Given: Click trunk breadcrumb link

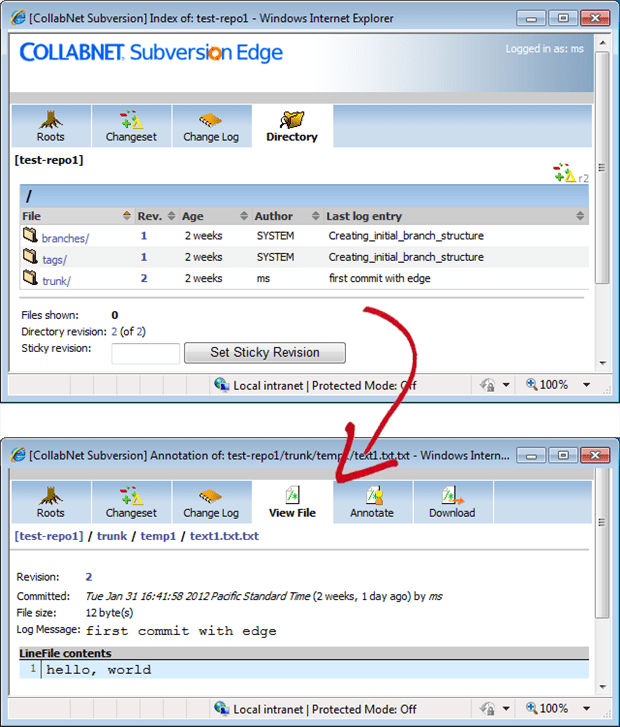Looking at the screenshot, I should coord(112,536).
